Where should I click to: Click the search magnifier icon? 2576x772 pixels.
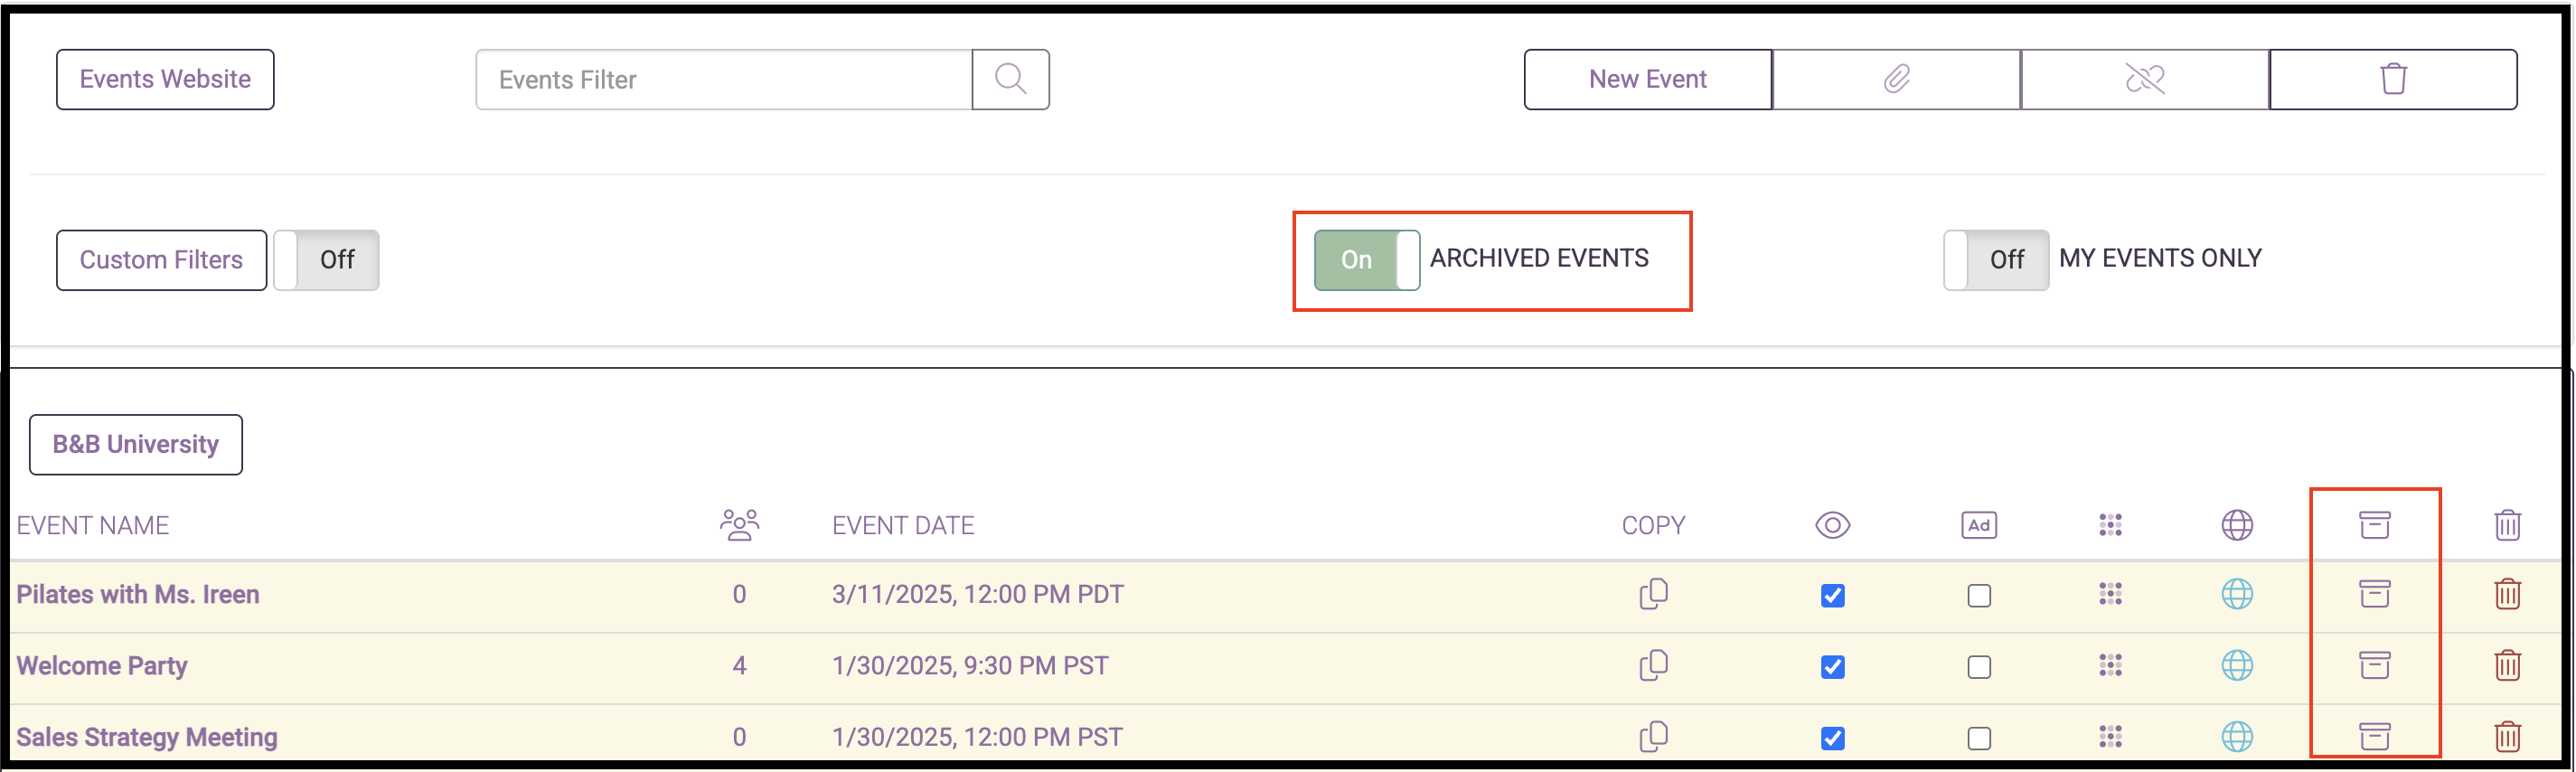pyautogui.click(x=1010, y=79)
